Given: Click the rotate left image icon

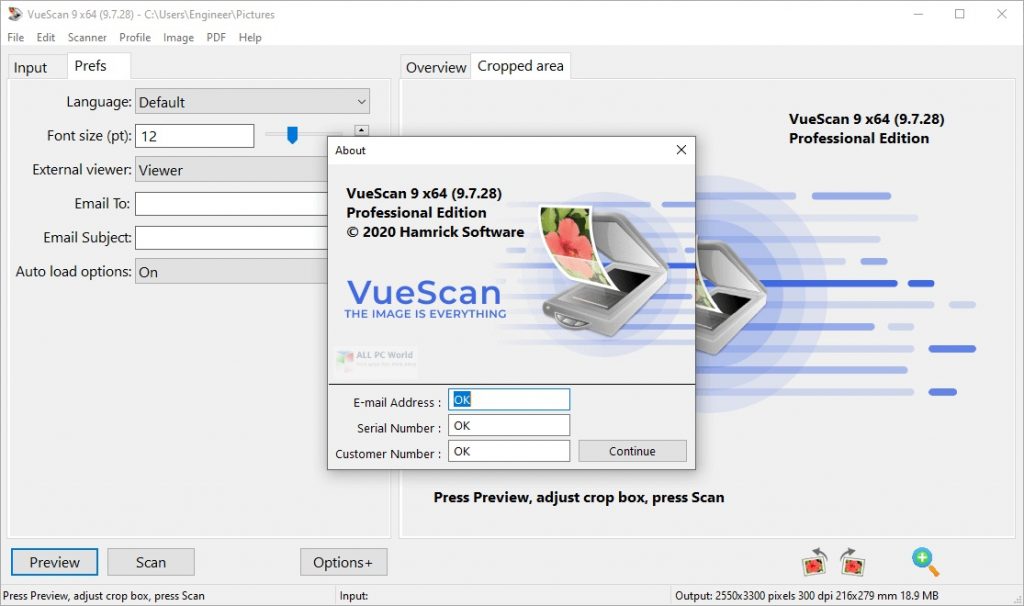Looking at the screenshot, I should pos(814,562).
